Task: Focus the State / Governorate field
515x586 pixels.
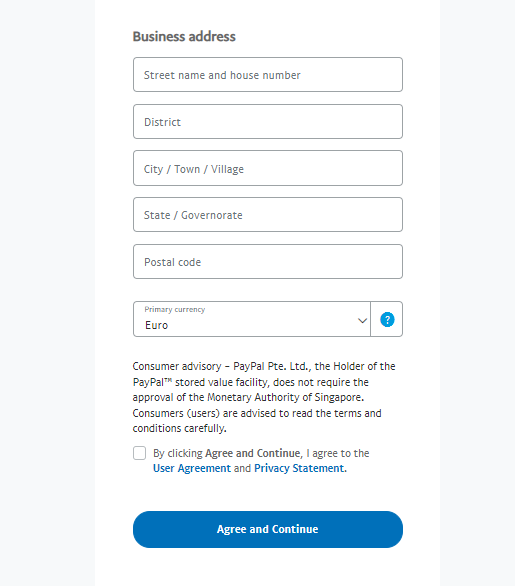Action: (x=268, y=215)
